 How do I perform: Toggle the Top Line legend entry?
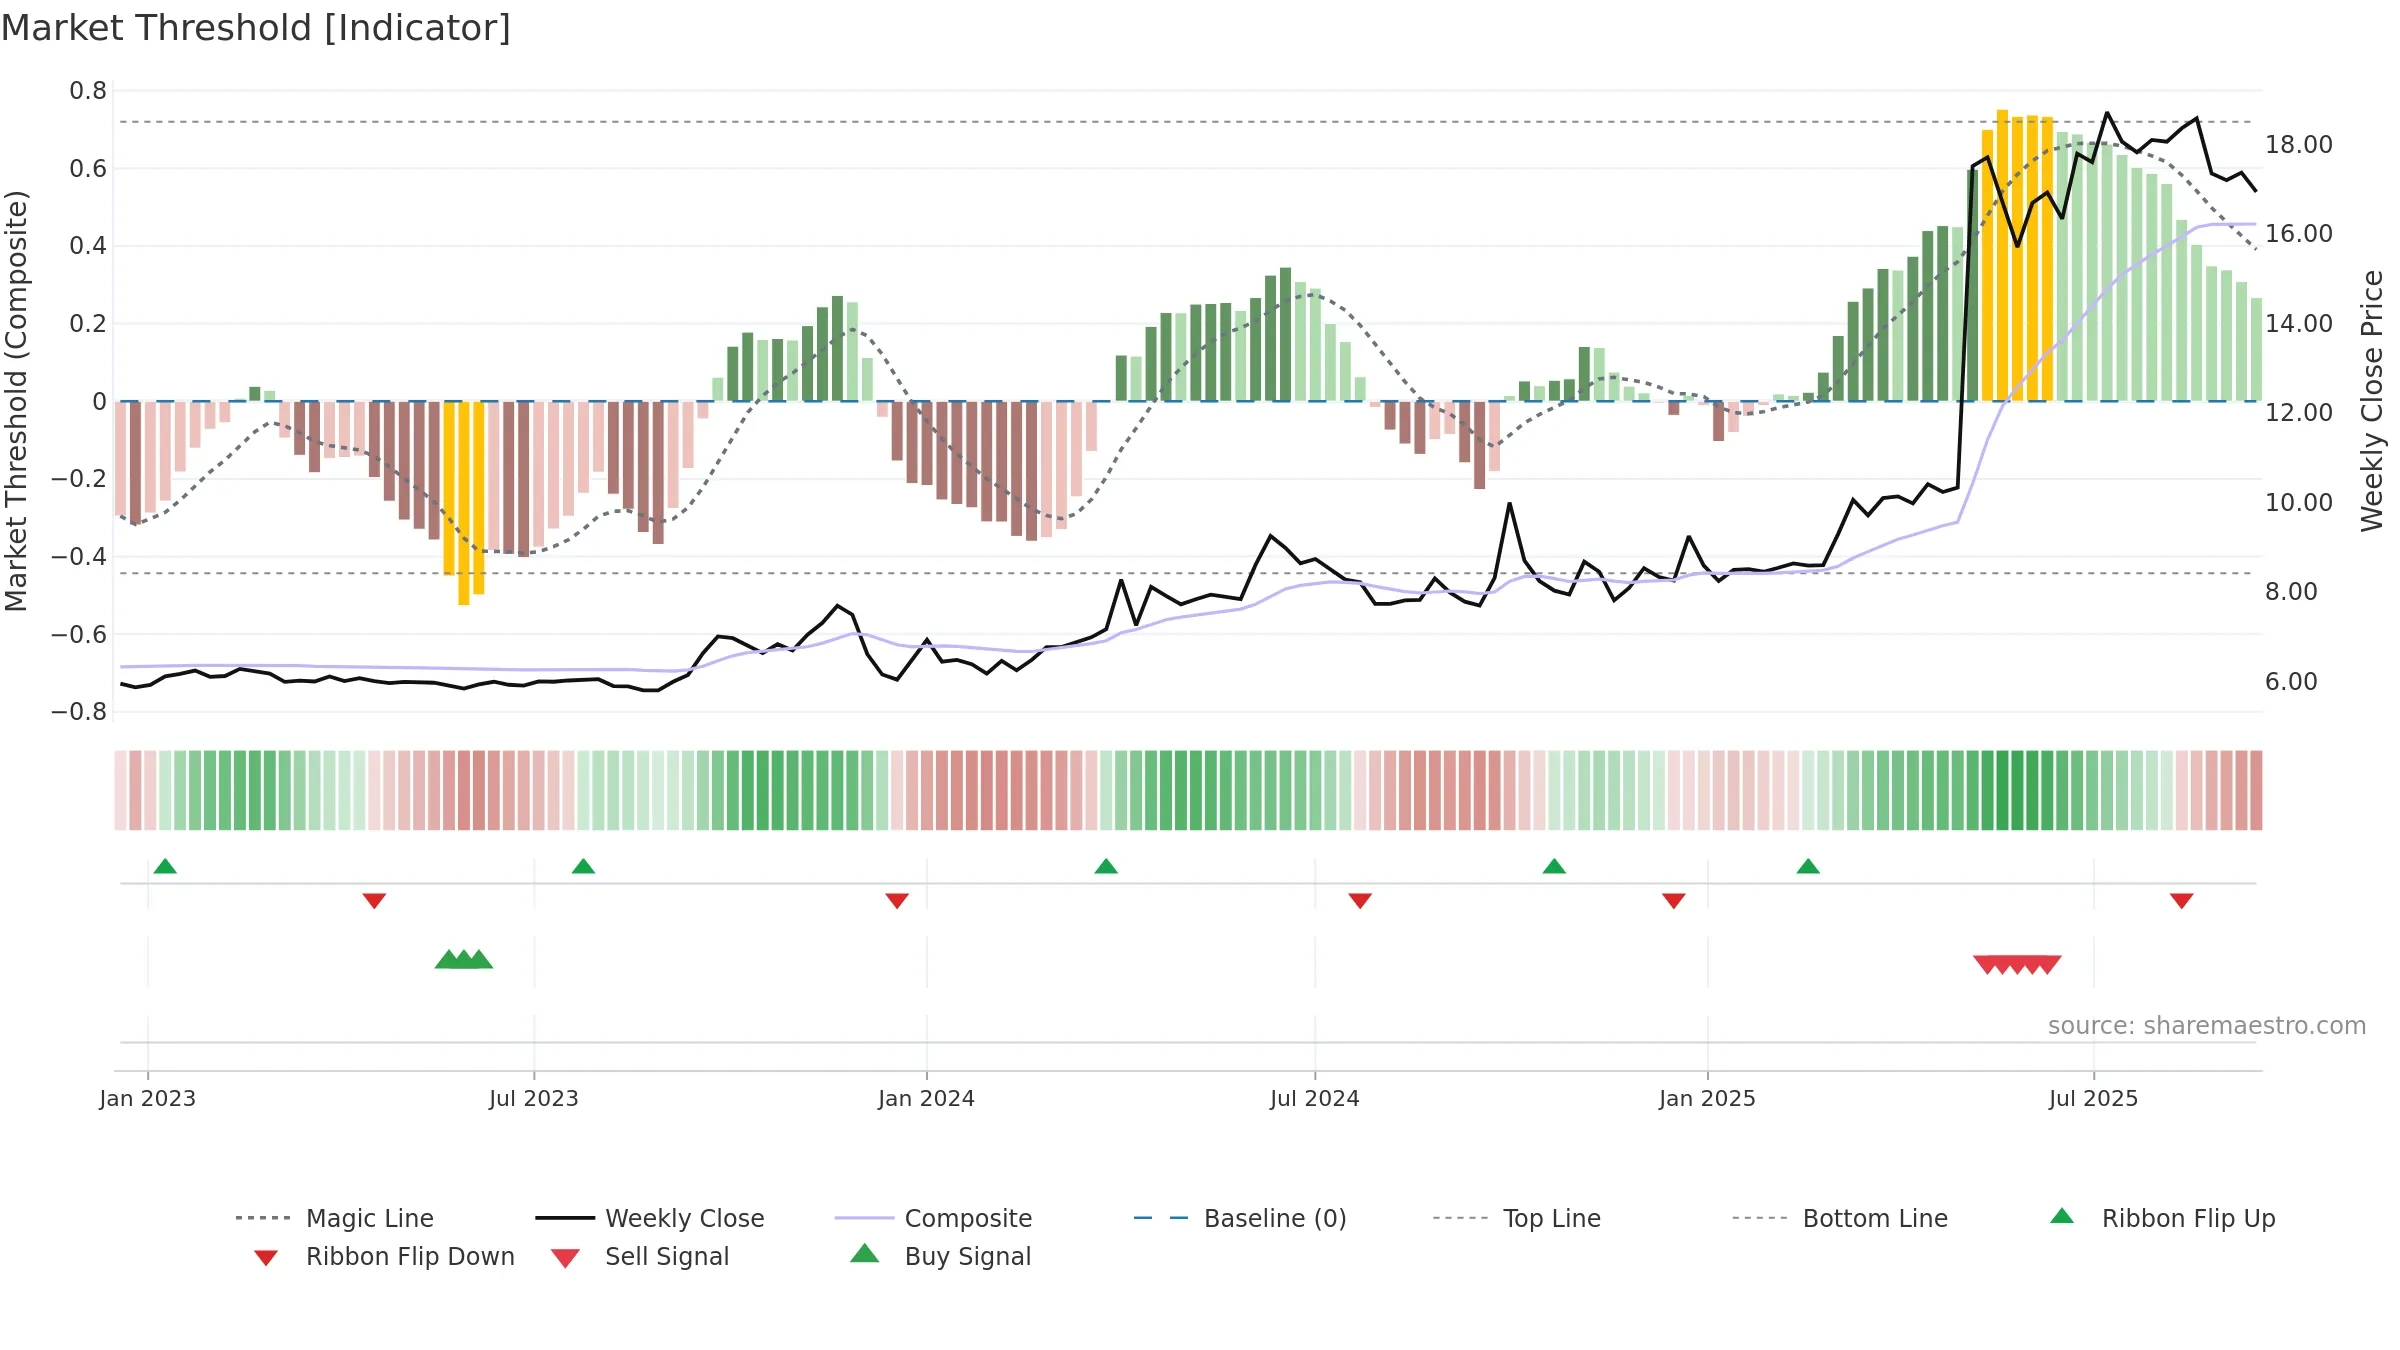point(1516,1218)
